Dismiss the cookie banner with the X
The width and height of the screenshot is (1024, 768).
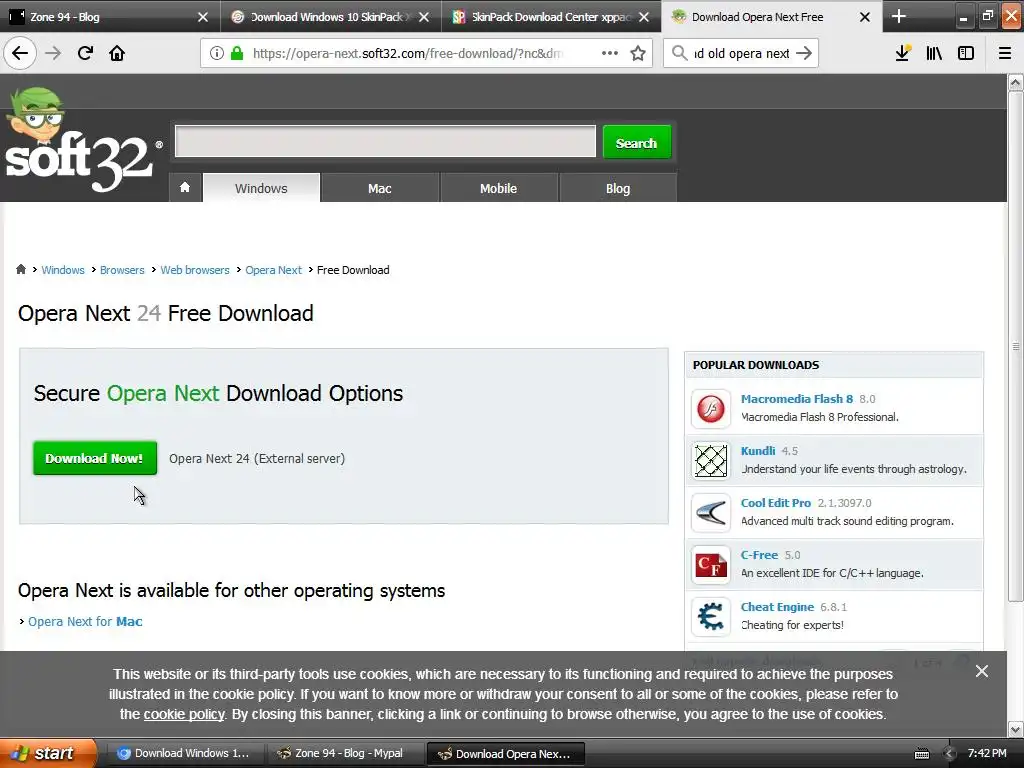[x=982, y=671]
